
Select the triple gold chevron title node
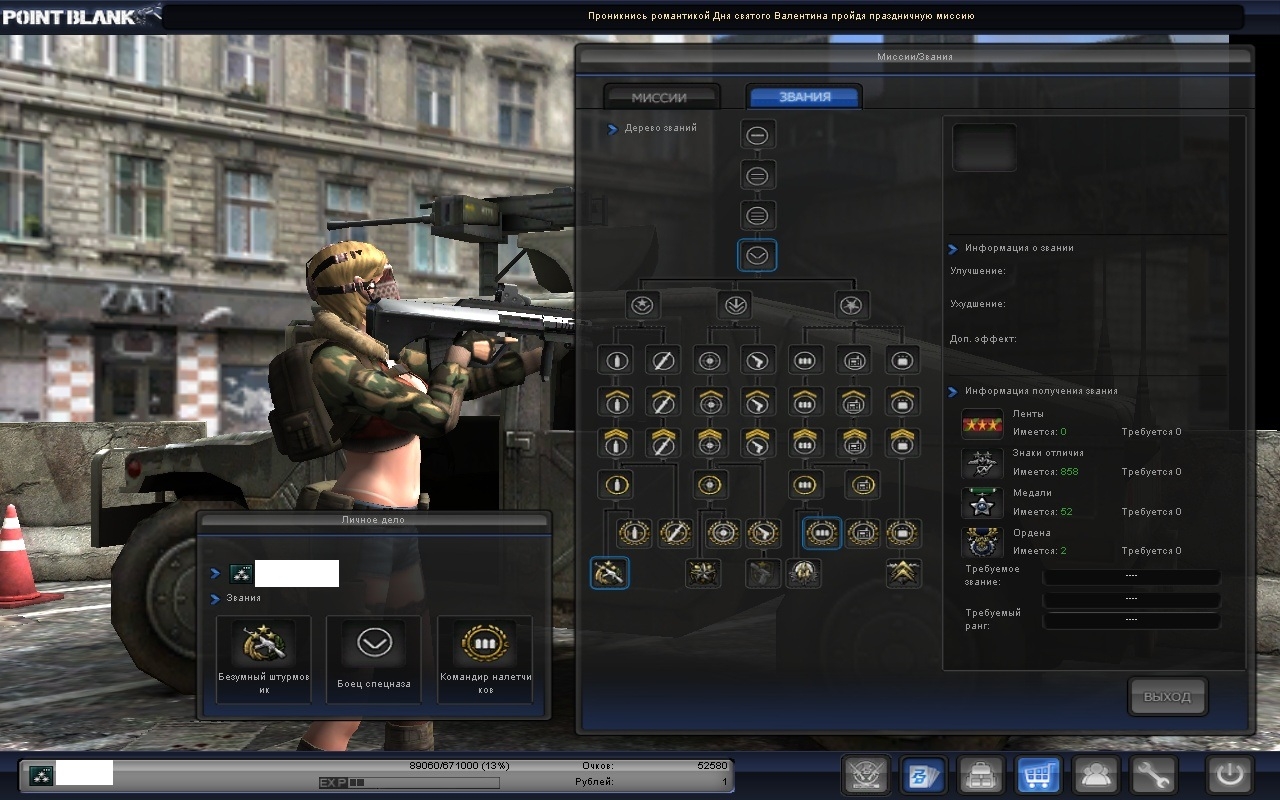[x=904, y=573]
